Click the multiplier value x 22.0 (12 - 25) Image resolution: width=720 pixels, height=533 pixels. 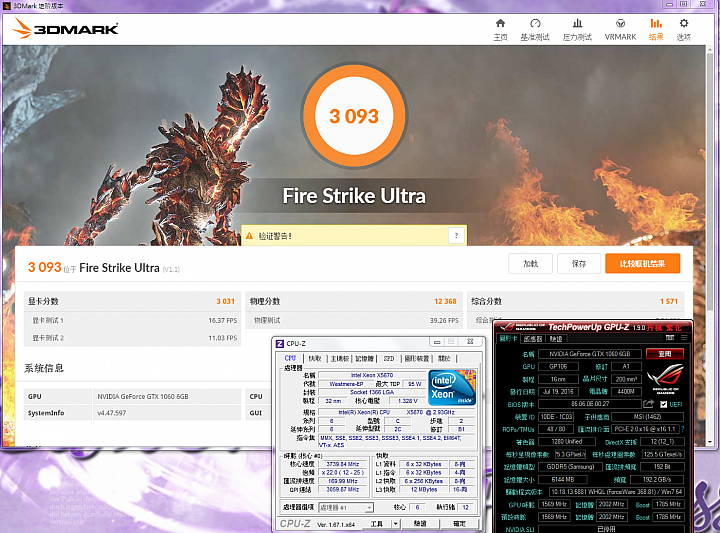click(x=343, y=472)
